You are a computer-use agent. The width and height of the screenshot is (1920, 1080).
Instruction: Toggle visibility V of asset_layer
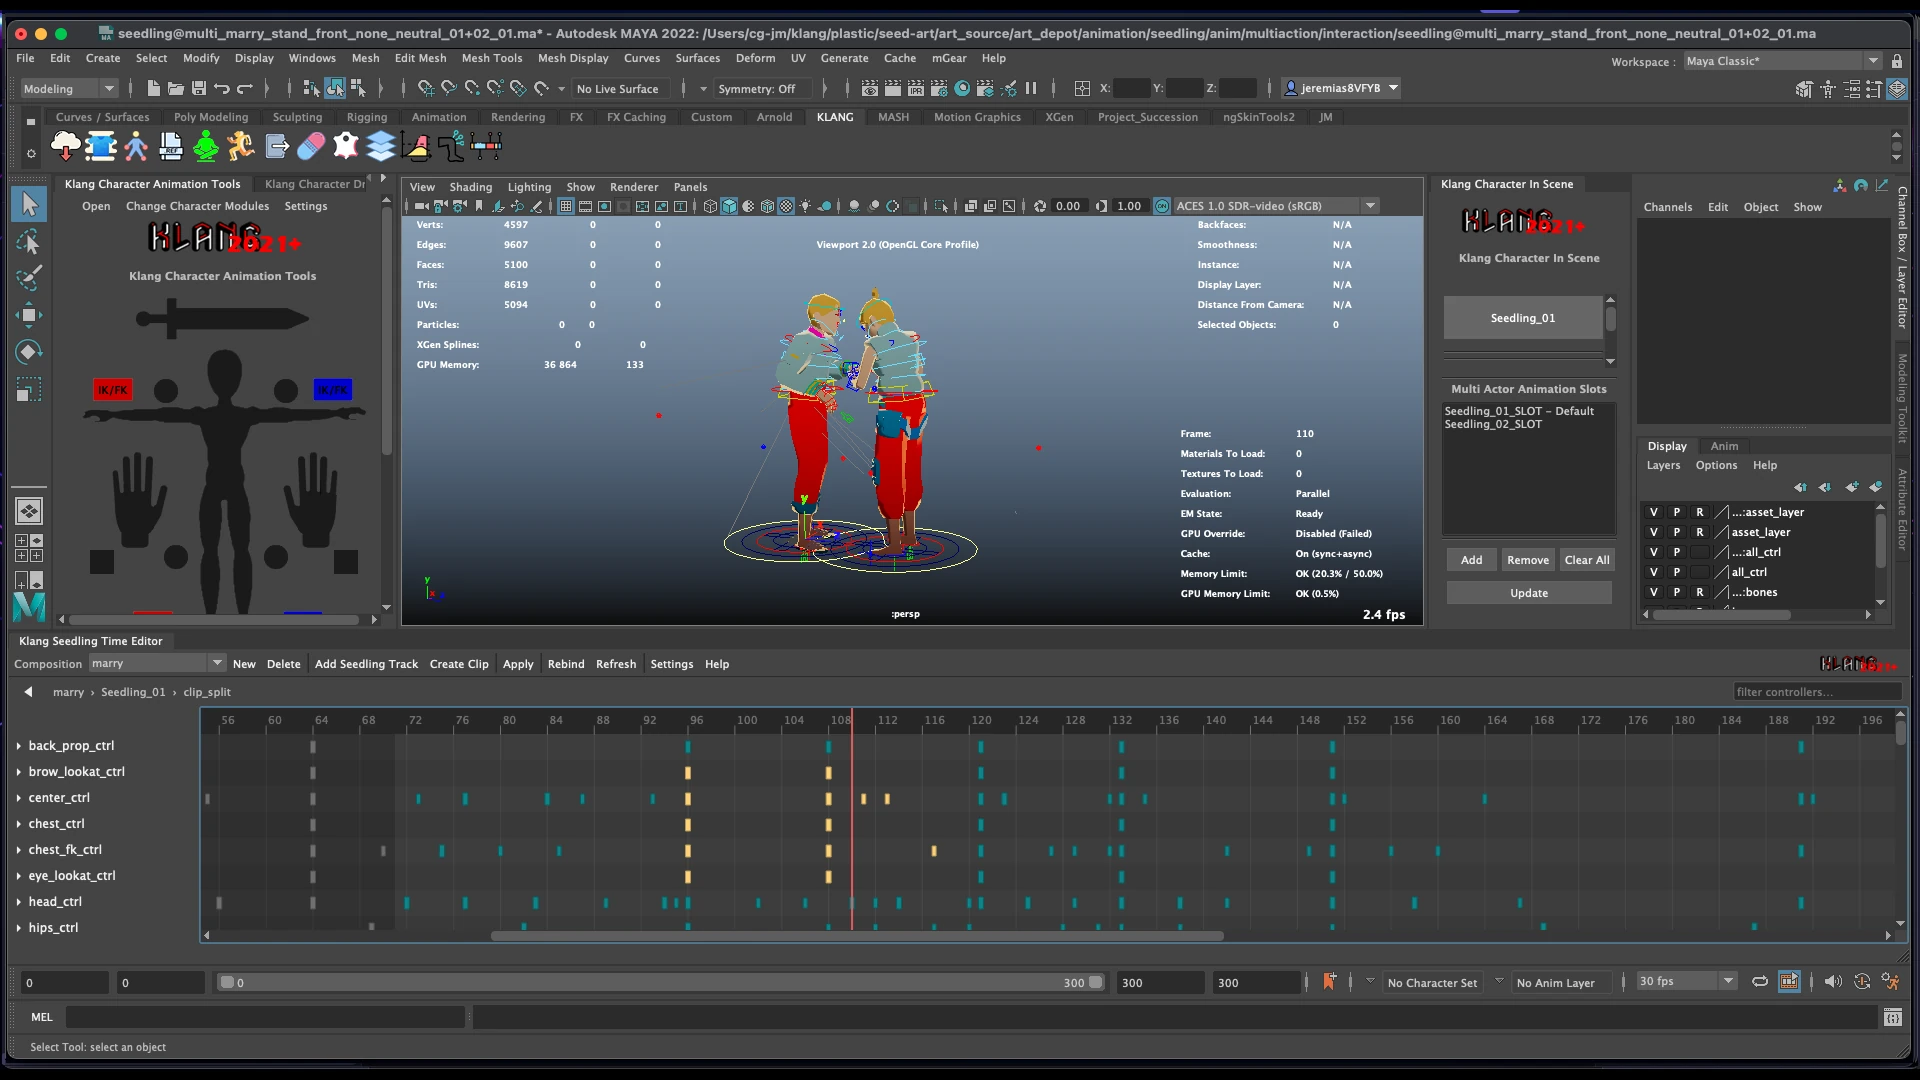click(x=1653, y=533)
